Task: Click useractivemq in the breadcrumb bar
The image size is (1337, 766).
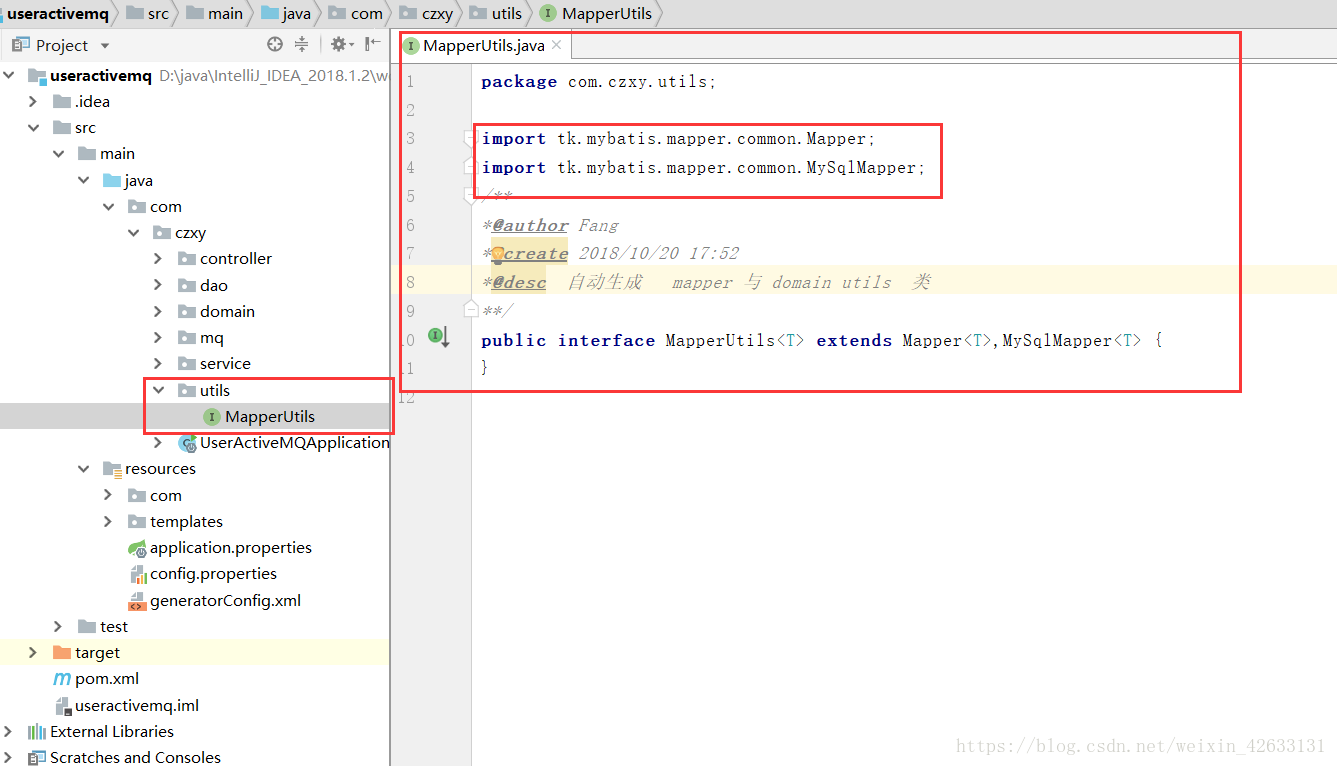Action: point(58,13)
